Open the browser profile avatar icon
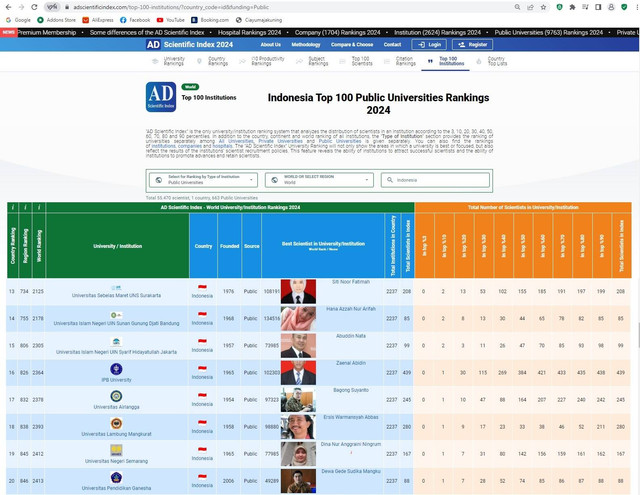 611,7
